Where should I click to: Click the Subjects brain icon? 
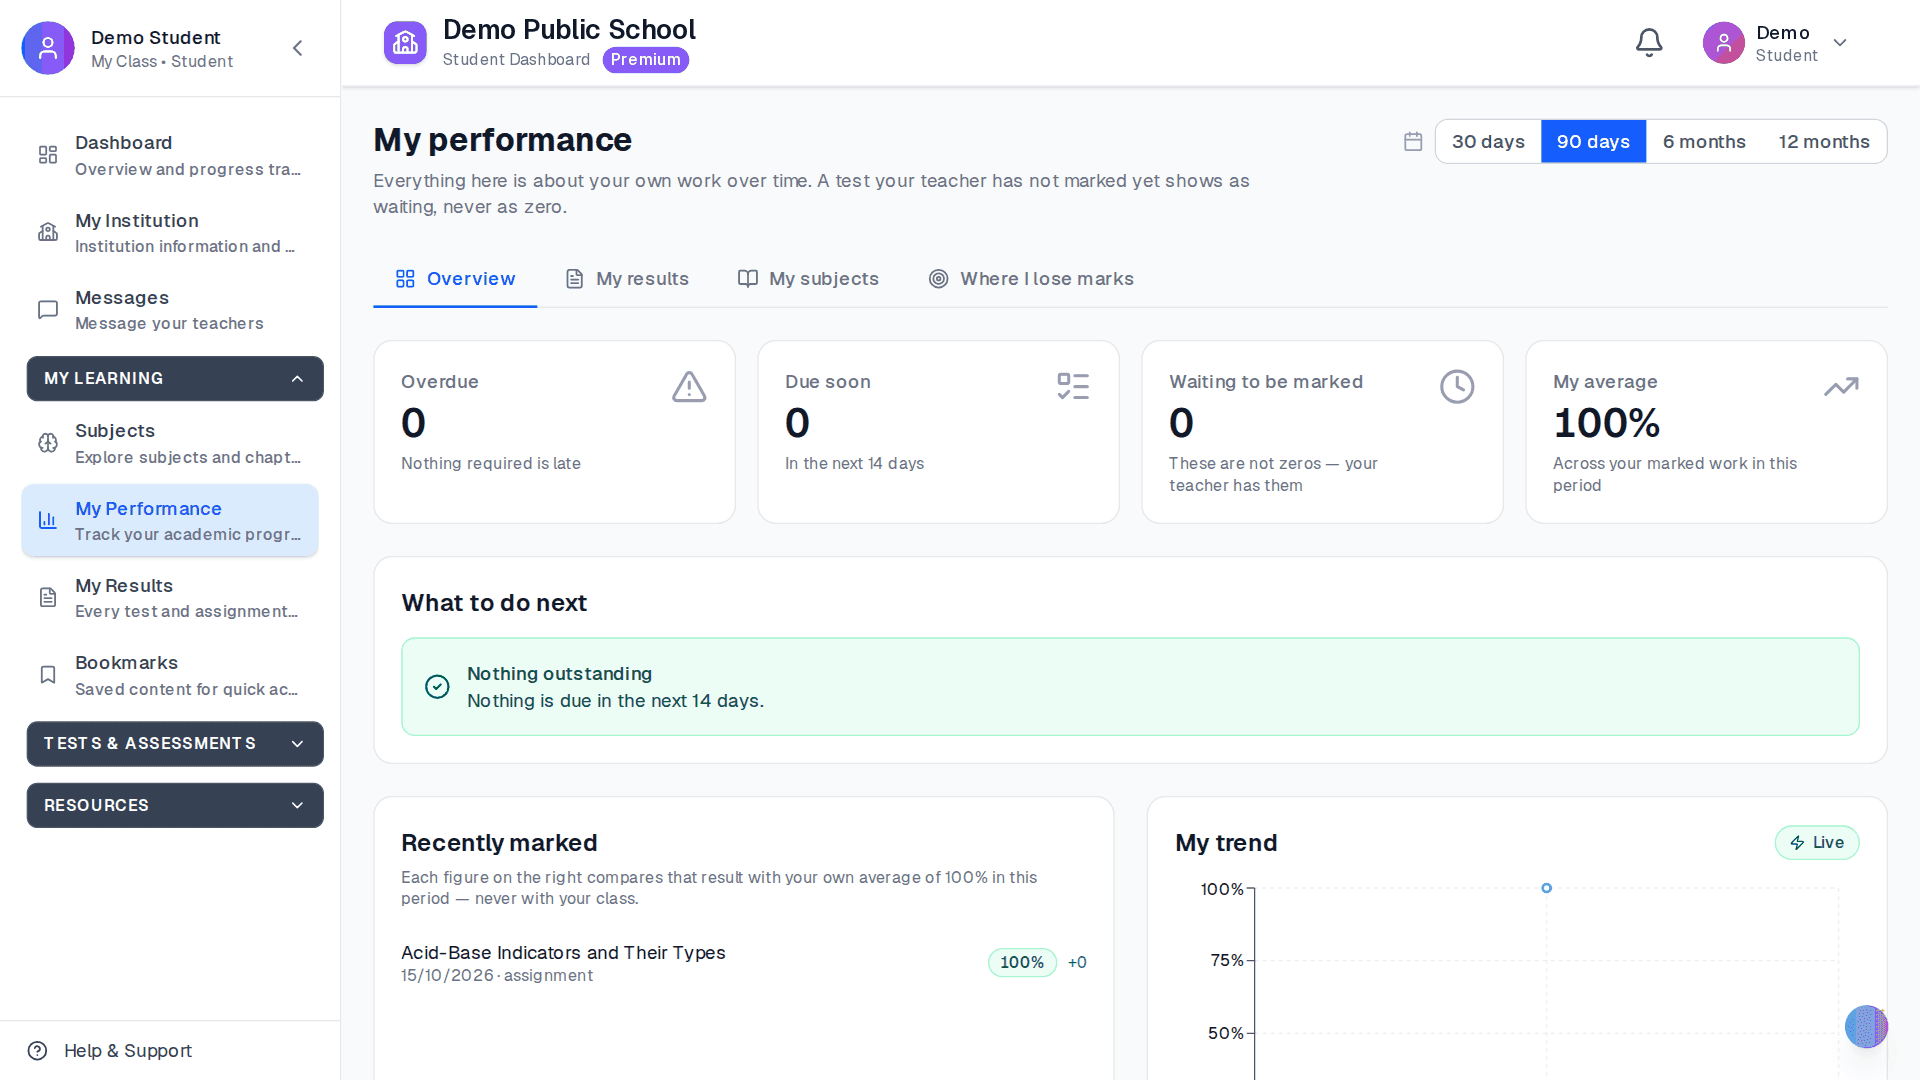click(48, 443)
